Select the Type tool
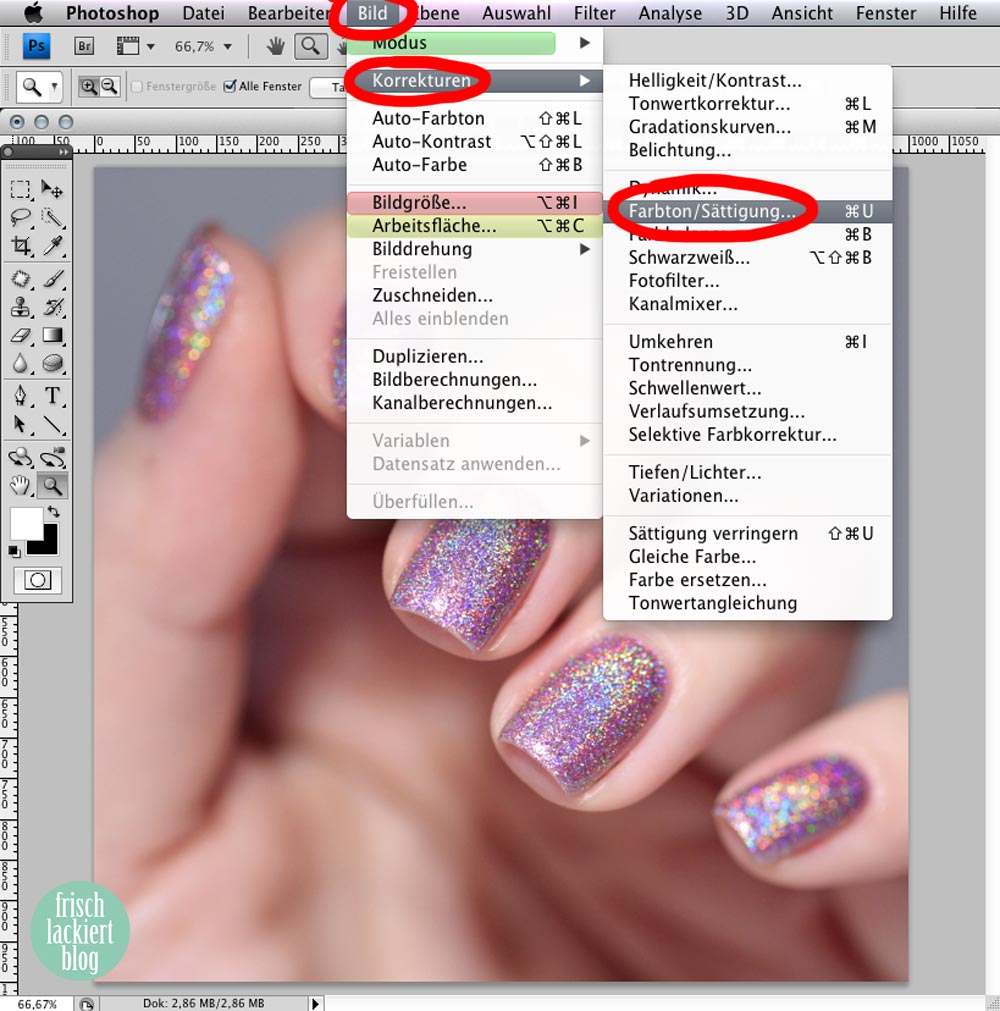 (52, 395)
